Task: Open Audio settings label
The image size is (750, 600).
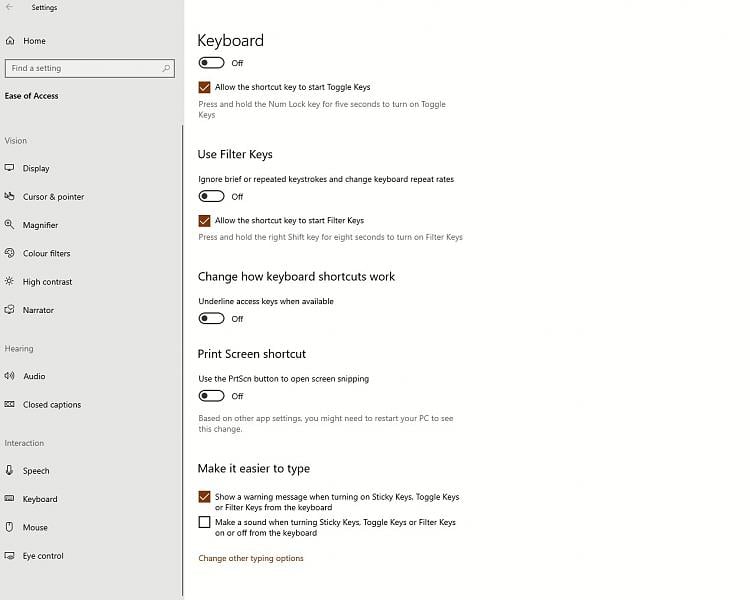Action: (x=34, y=376)
